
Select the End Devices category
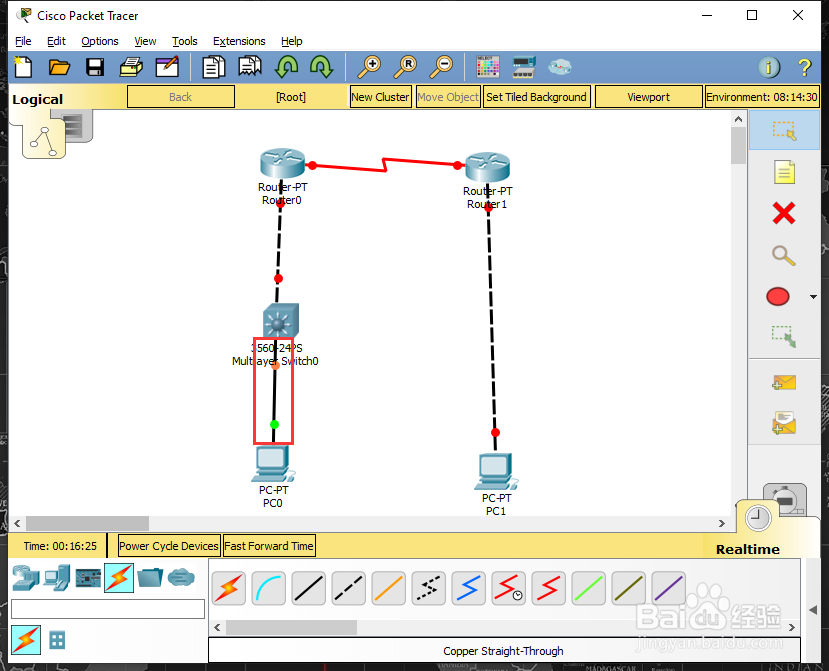pyautogui.click(x=57, y=577)
